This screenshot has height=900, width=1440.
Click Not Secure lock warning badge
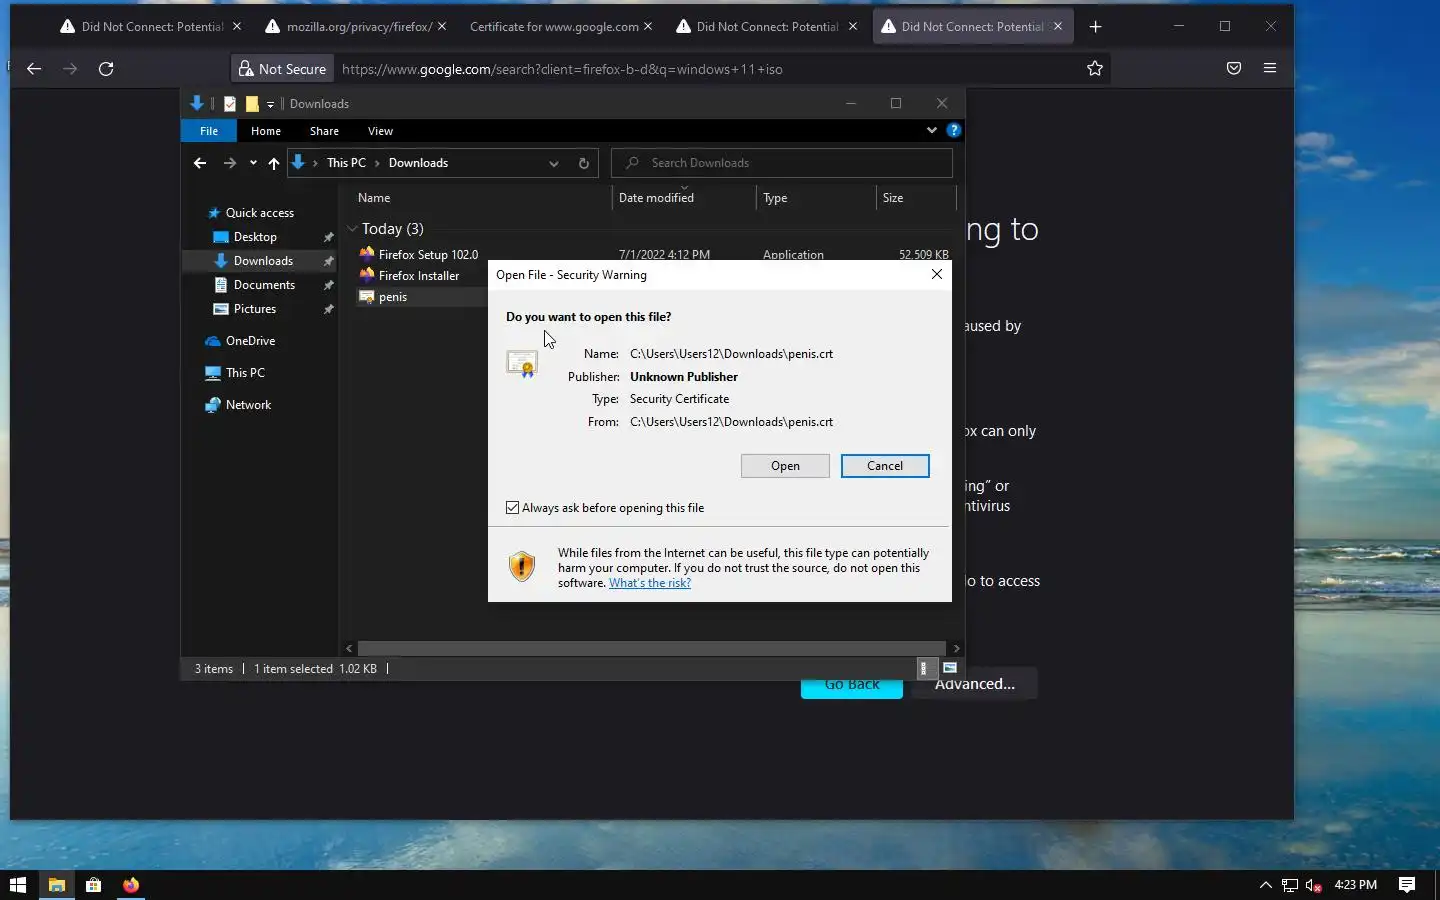coord(282,69)
